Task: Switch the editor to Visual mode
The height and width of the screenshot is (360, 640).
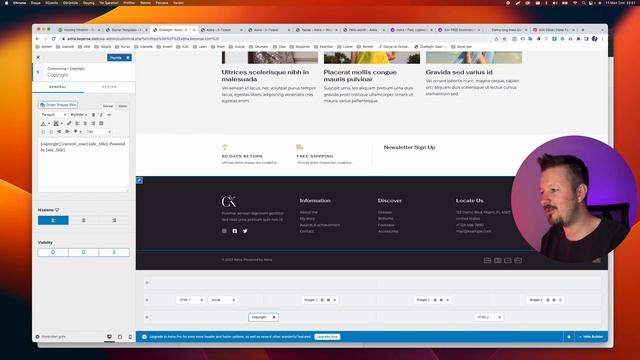Action: coord(108,106)
